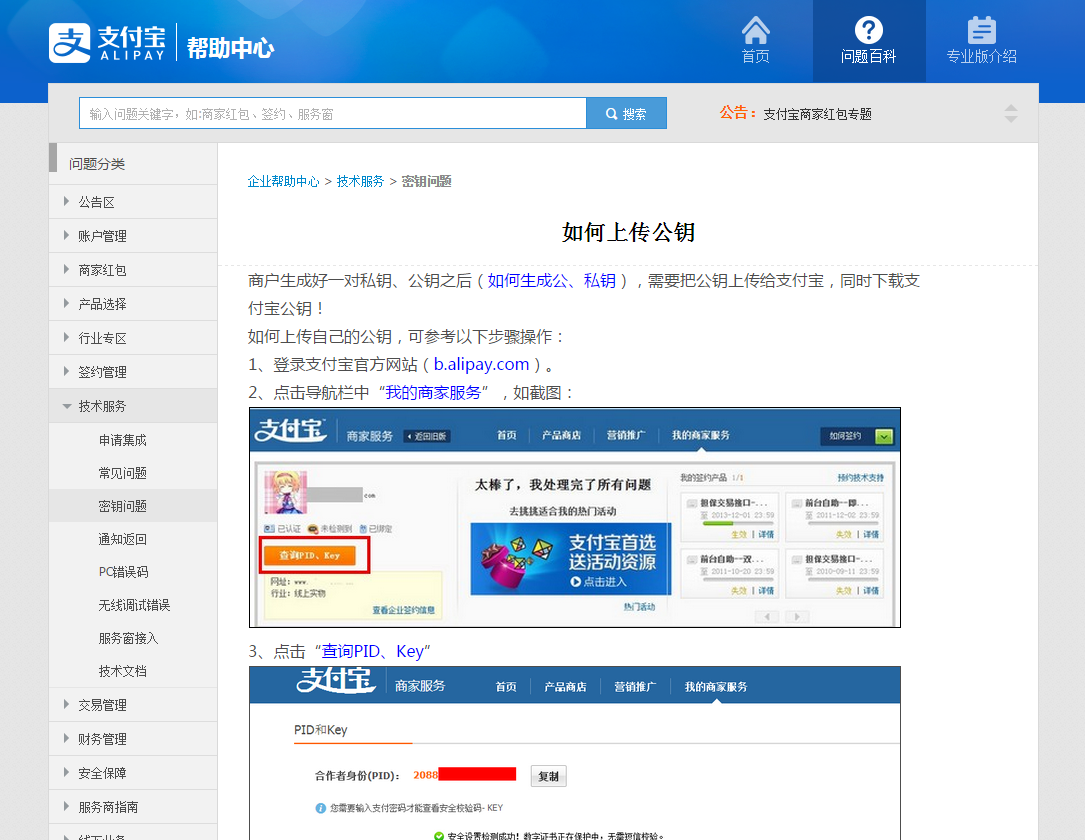Click 支付宝商家红包专题 announcement link
This screenshot has width=1085, height=840.
(817, 114)
